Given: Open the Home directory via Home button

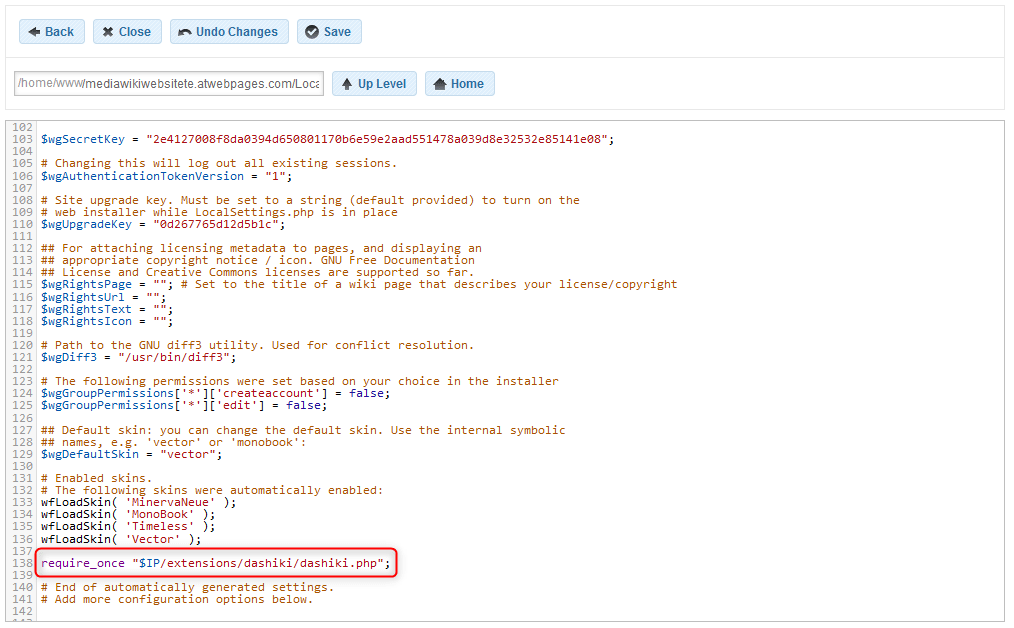Looking at the screenshot, I should [459, 83].
